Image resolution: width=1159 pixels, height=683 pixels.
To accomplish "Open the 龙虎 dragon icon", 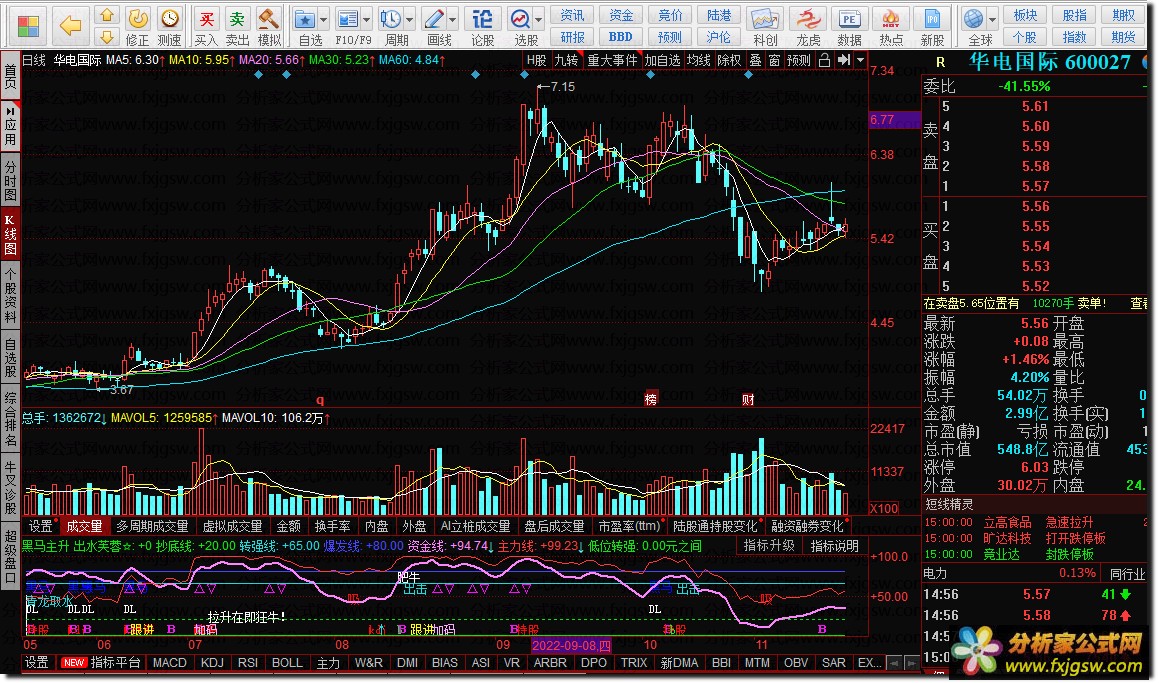I will (x=807, y=18).
